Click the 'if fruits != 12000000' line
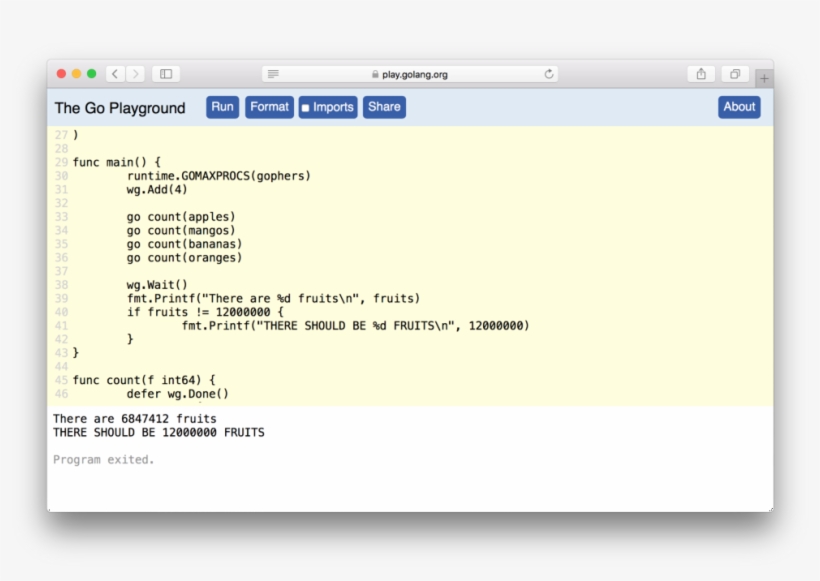The image size is (820, 581). tap(205, 312)
